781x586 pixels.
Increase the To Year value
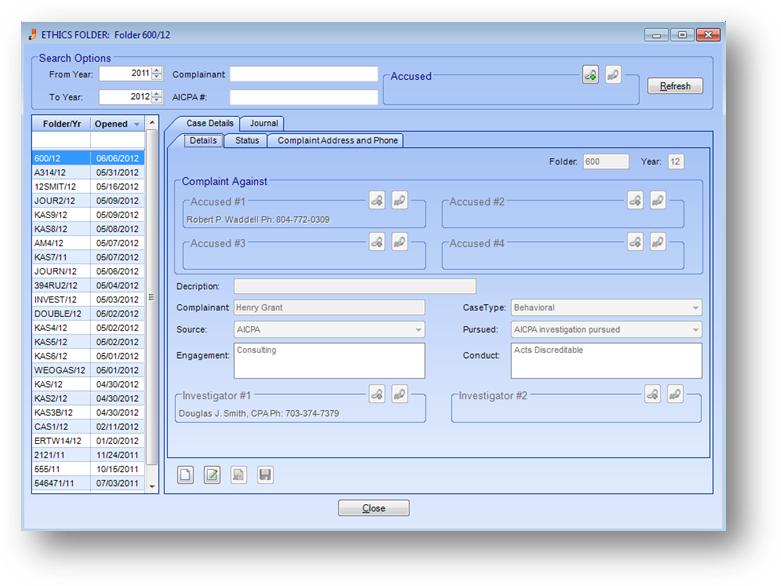click(x=157, y=94)
